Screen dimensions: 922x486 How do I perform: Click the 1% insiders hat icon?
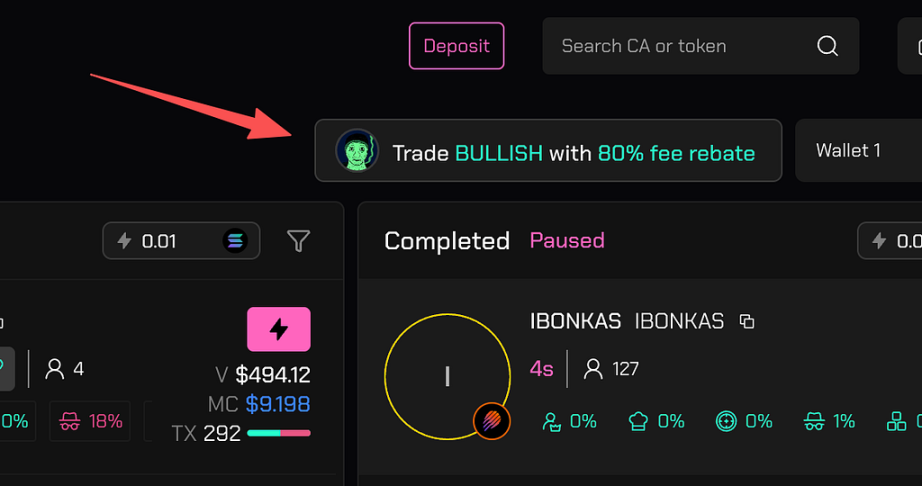pos(815,422)
